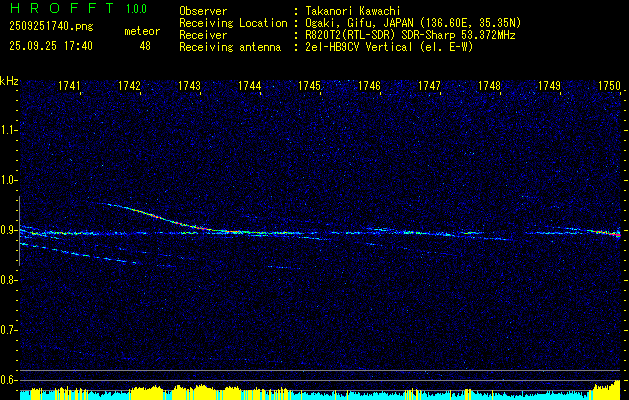Click the Ogaki, Gifu, JAPAN location text

coord(413,23)
